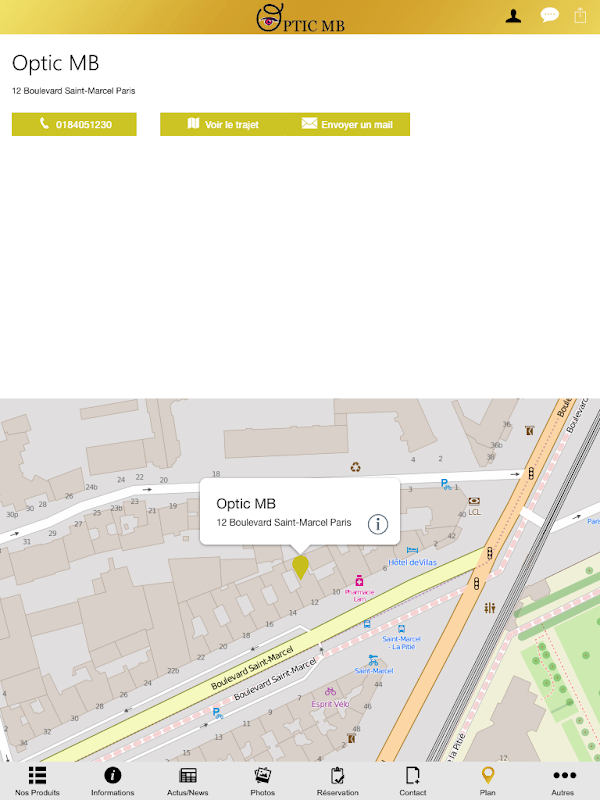Open Autres more options tab
Screen dimensions: 600x800
click(x=563, y=781)
